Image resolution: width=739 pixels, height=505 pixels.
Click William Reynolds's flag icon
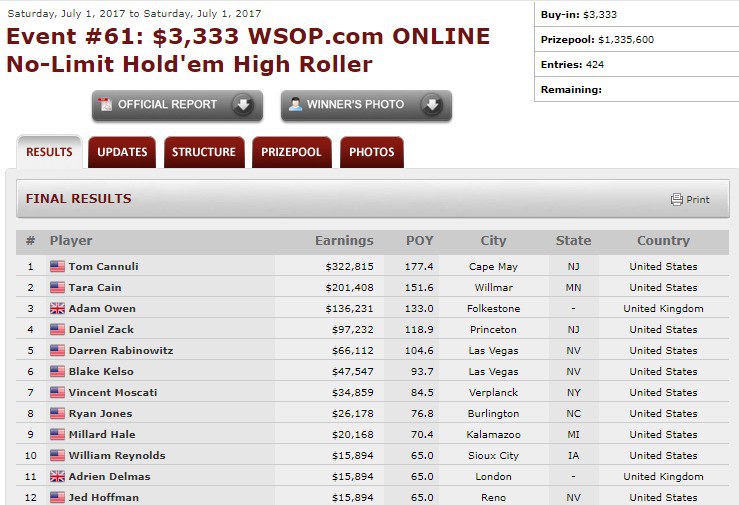(x=57, y=456)
